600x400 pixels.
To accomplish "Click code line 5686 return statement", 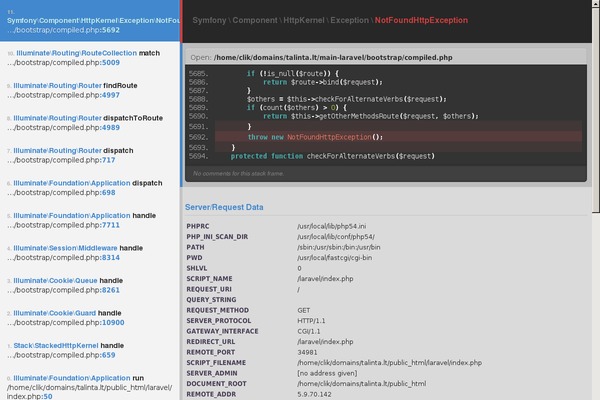I will click(x=323, y=82).
